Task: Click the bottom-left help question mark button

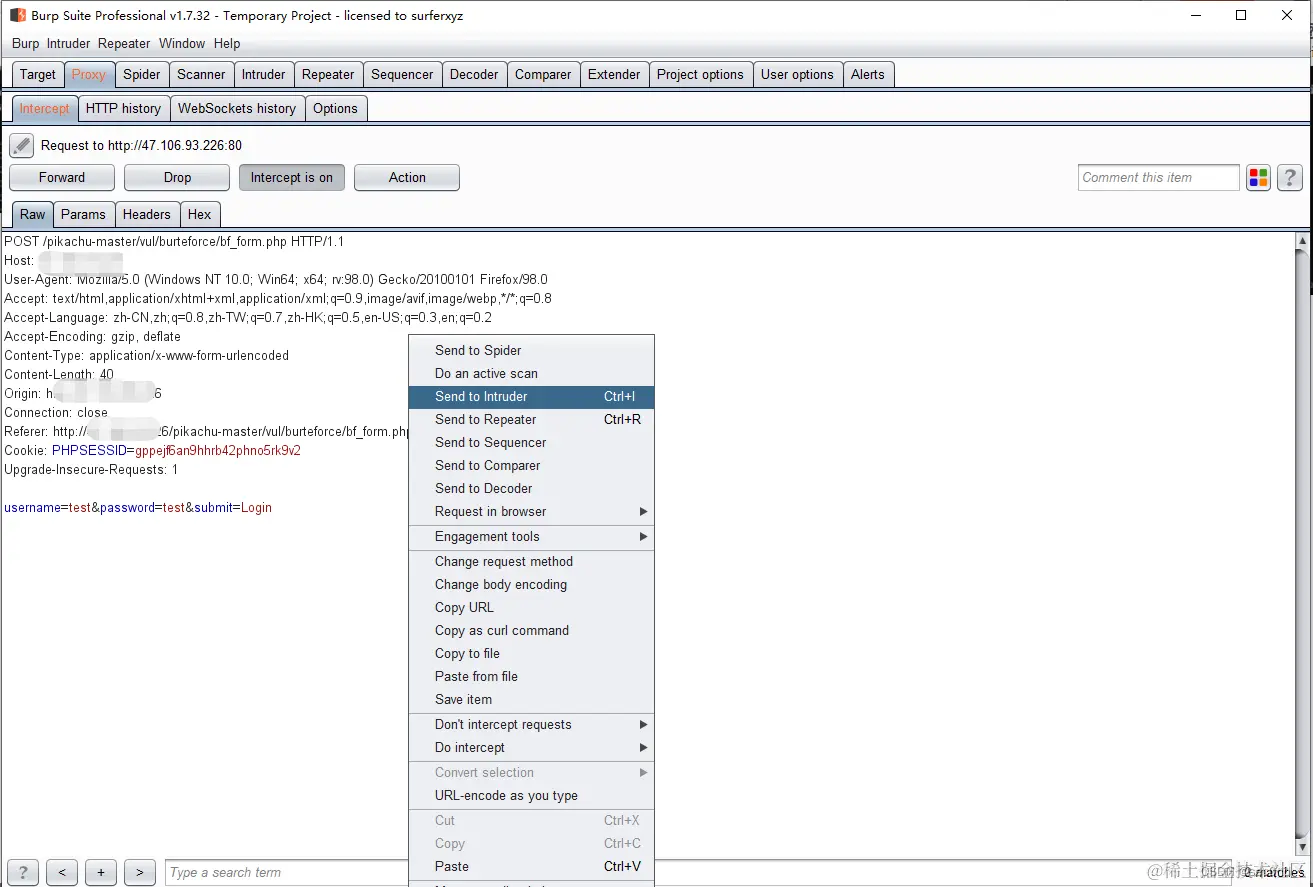Action: (x=23, y=872)
